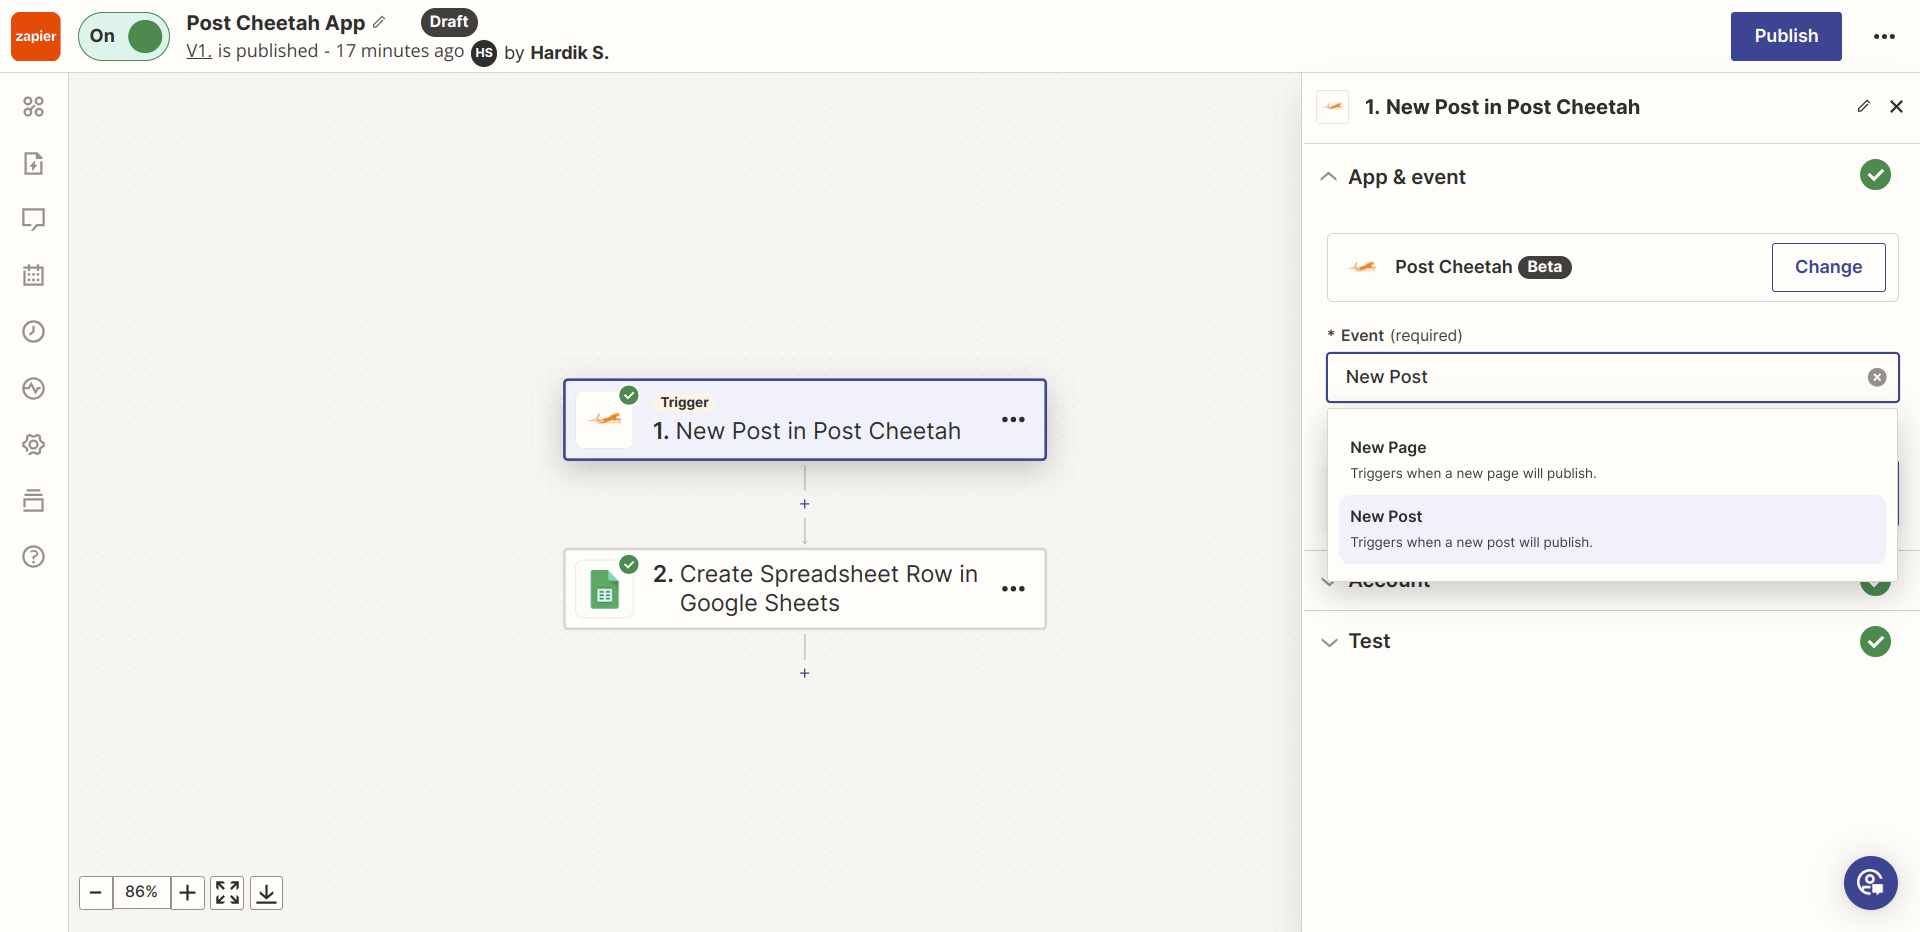Open the calendar schedule sidebar icon
Image resolution: width=1920 pixels, height=932 pixels.
pos(34,275)
